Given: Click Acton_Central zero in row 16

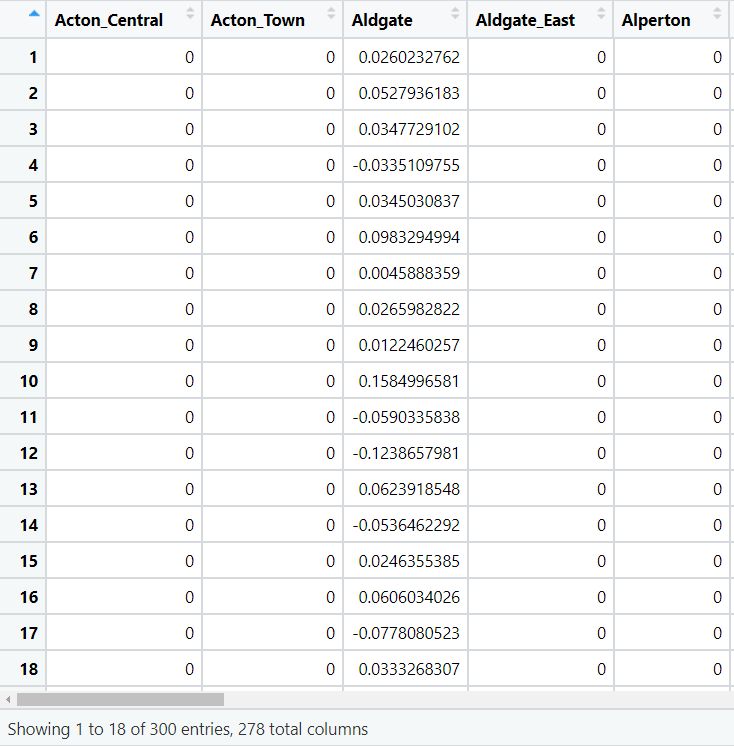Looking at the screenshot, I should (x=189, y=597).
